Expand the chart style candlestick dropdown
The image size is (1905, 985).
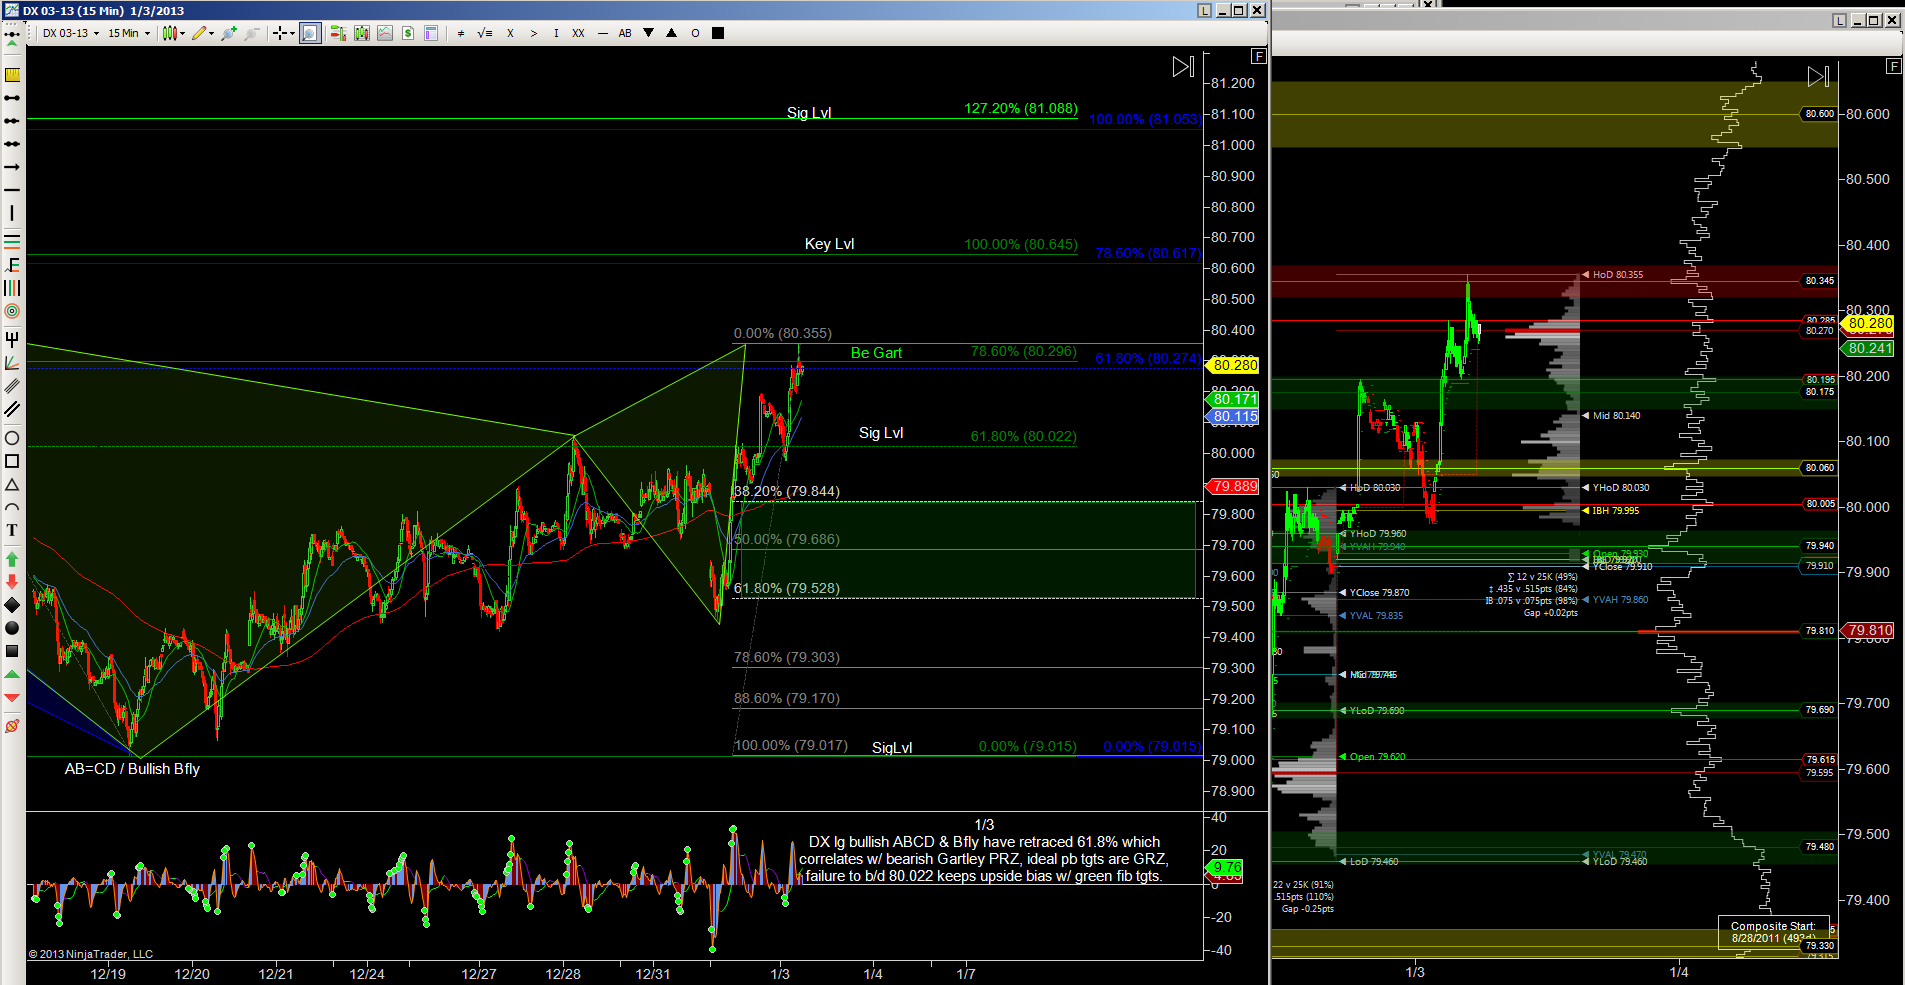pos(174,33)
